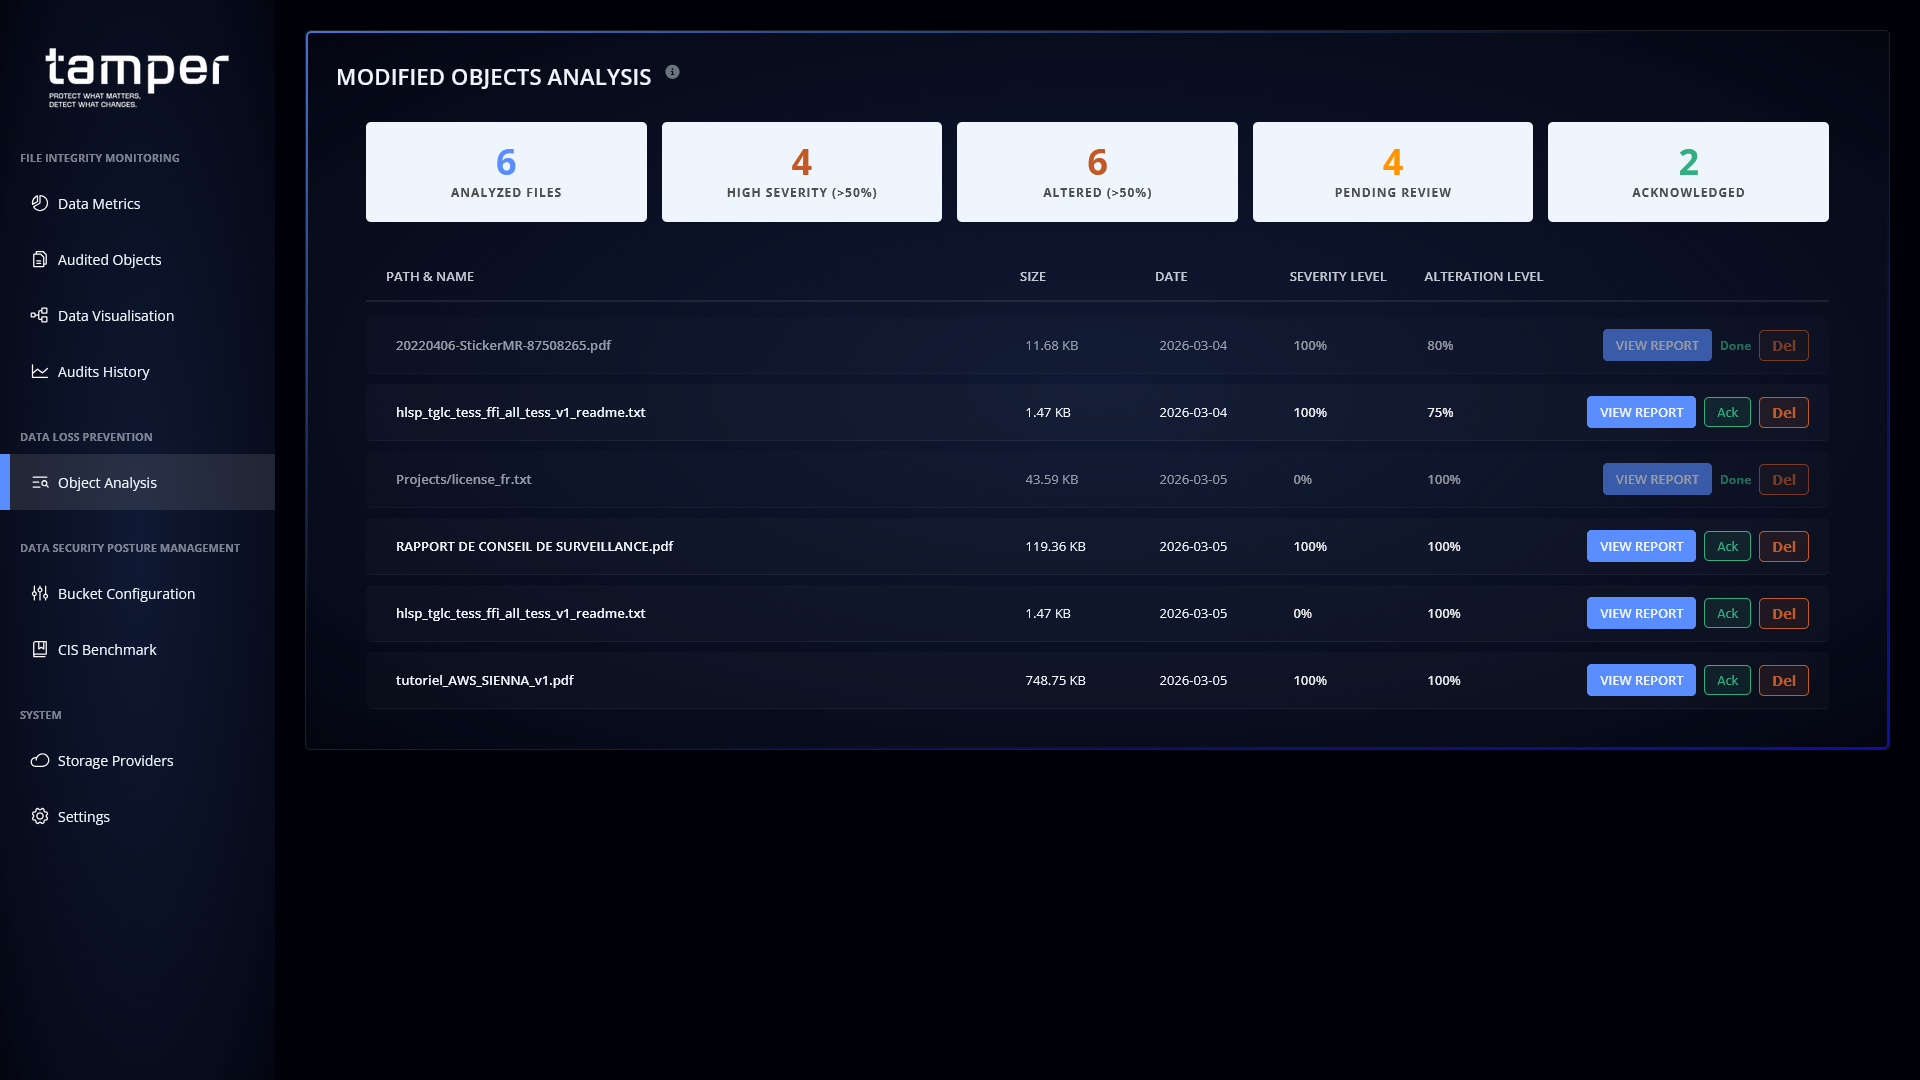Delete the tutoriel_AWS_SIENNA_v1.pdf entry
The image size is (1920, 1080).
coord(1783,680)
